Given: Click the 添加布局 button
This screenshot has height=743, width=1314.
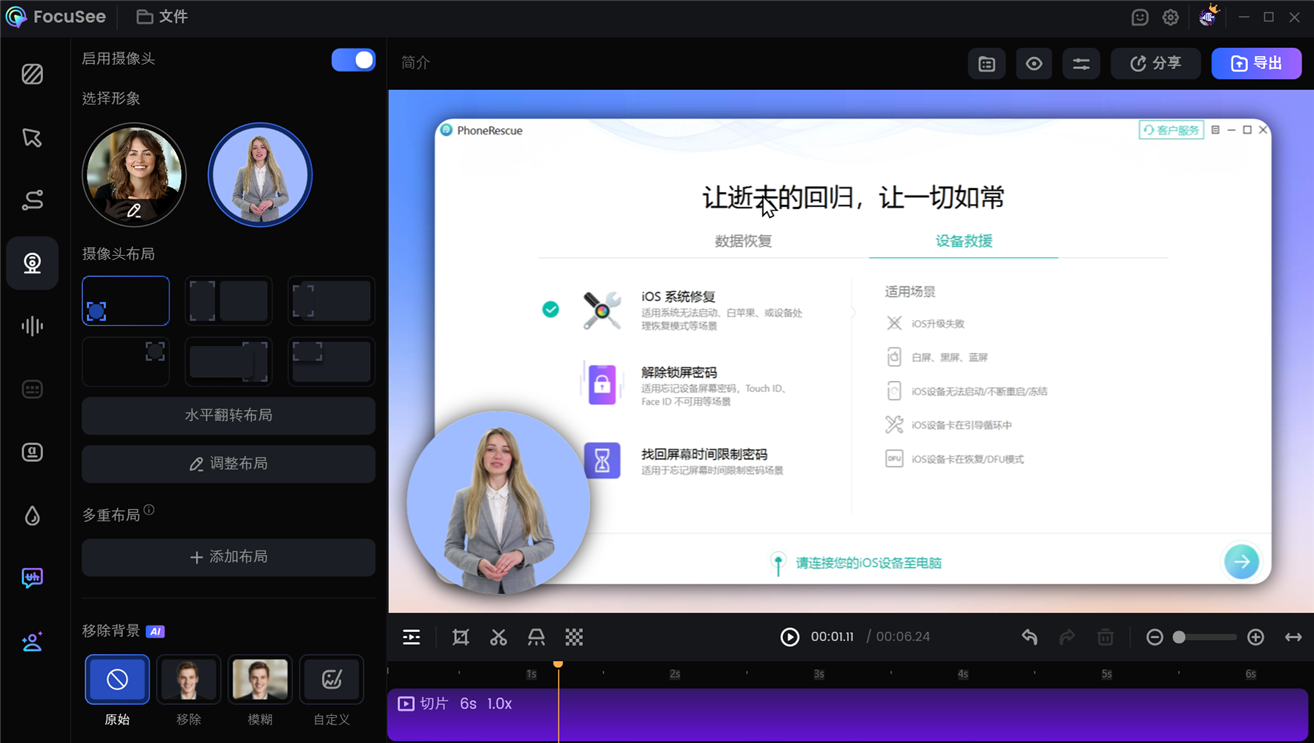Looking at the screenshot, I should [229, 557].
